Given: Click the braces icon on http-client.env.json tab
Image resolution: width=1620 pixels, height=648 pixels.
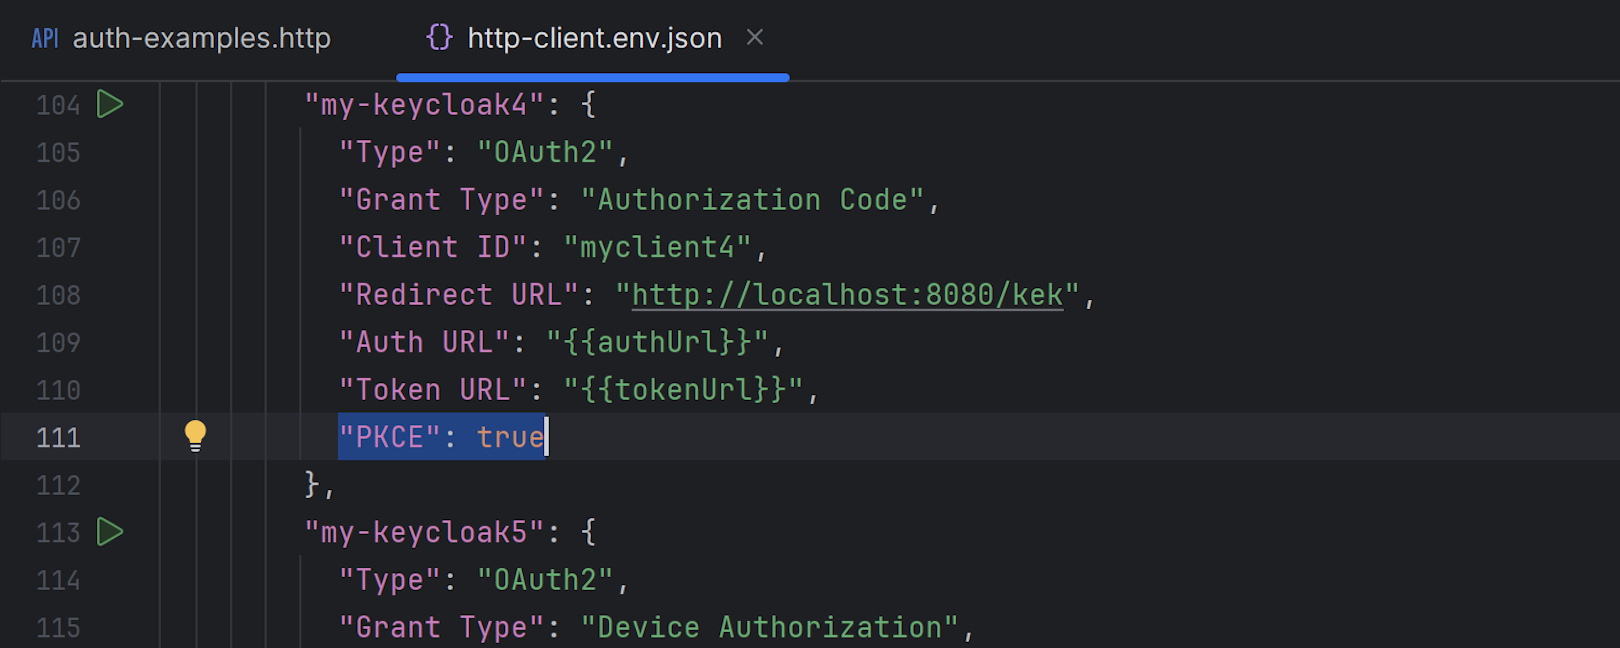Looking at the screenshot, I should (x=439, y=38).
